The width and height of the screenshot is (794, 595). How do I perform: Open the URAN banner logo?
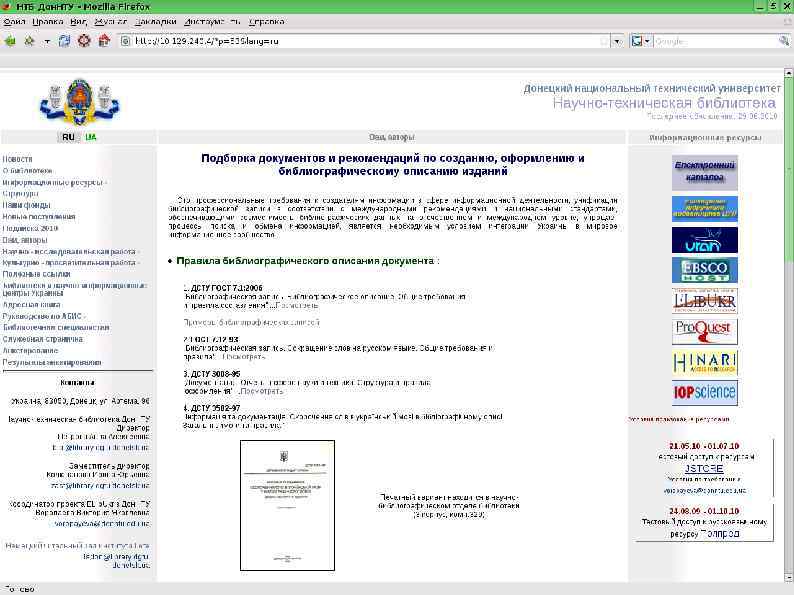(x=704, y=240)
